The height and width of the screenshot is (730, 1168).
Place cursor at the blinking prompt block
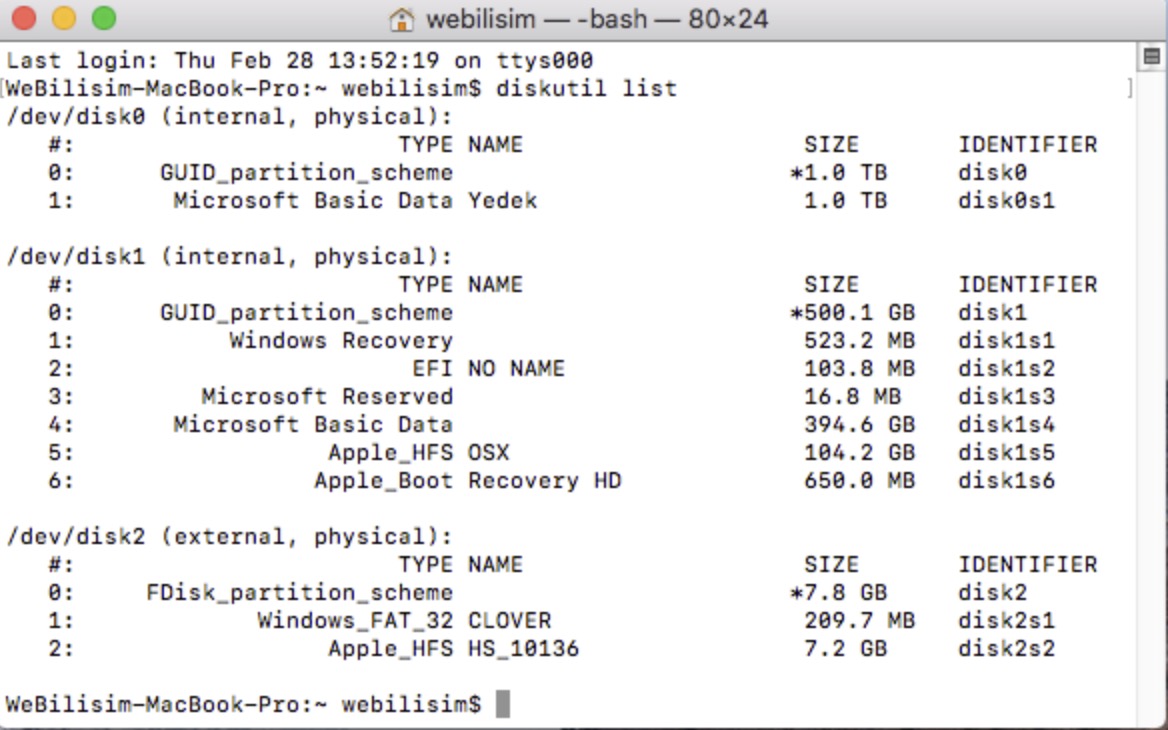click(x=502, y=704)
